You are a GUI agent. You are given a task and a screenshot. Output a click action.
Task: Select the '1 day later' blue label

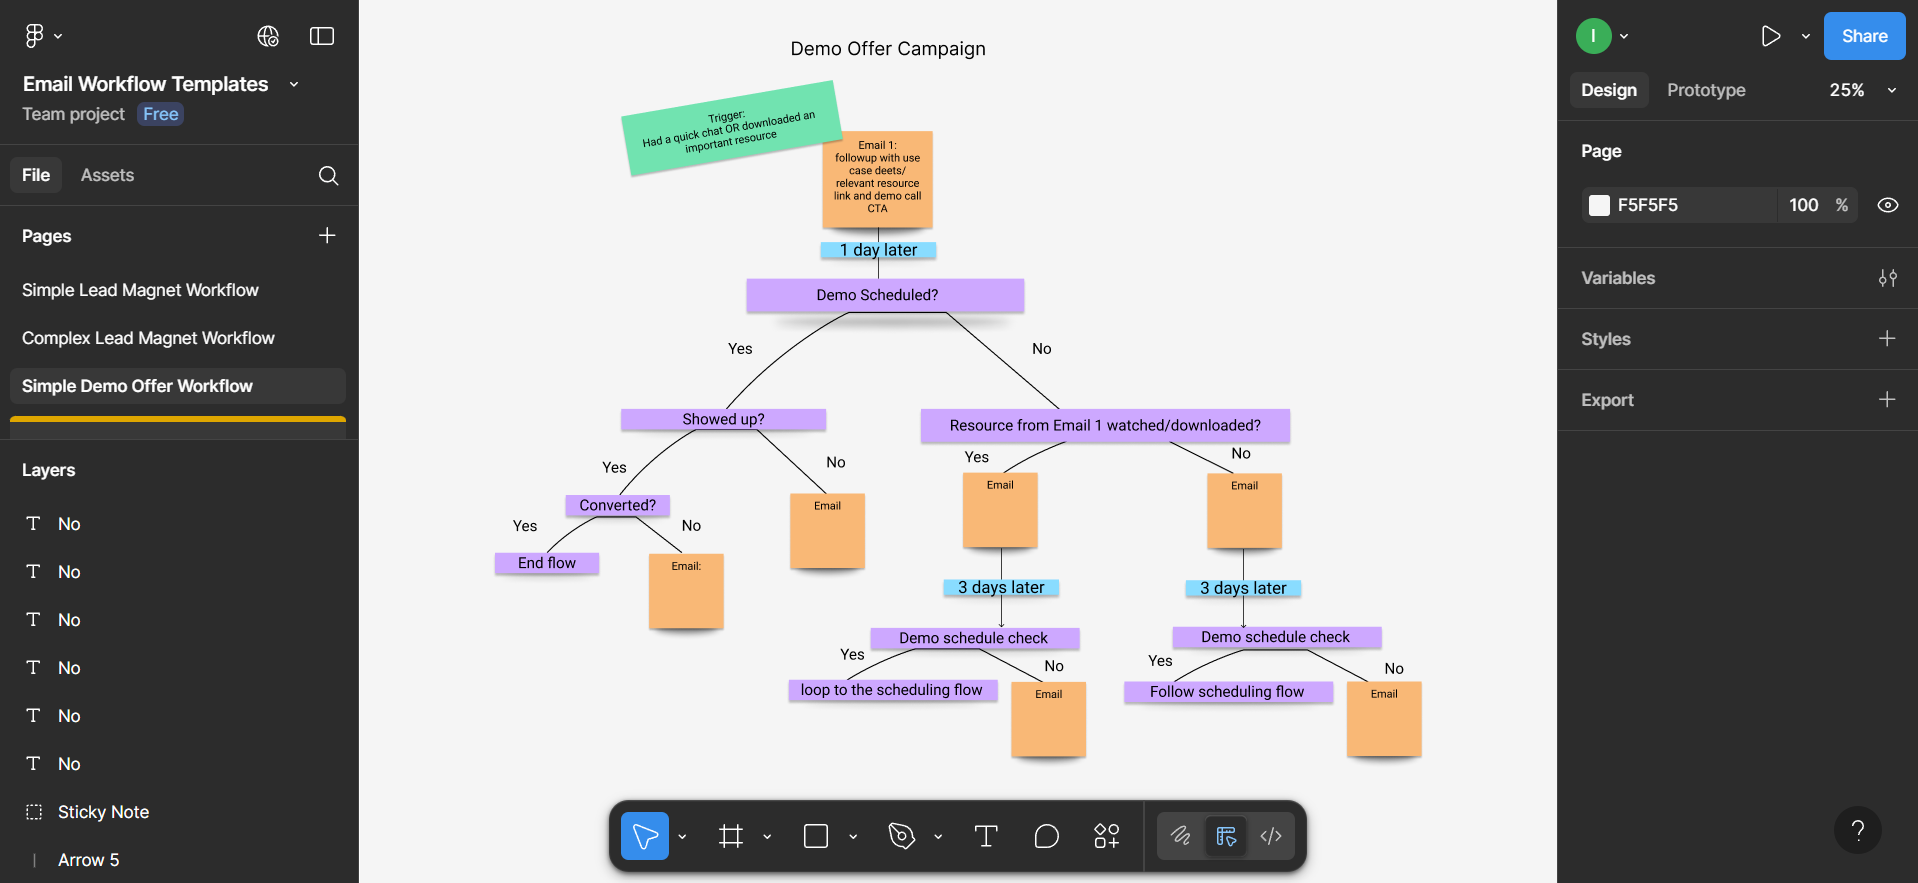tap(878, 250)
